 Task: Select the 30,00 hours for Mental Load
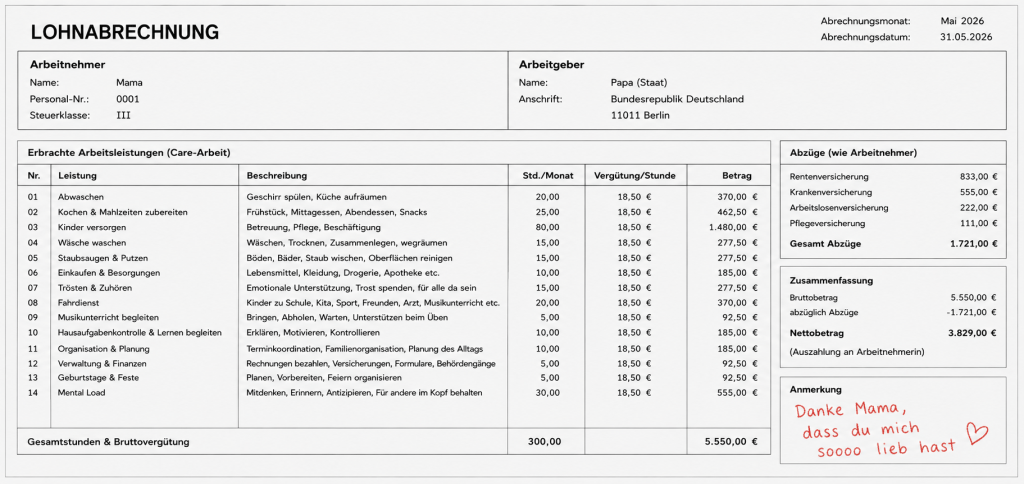547,393
